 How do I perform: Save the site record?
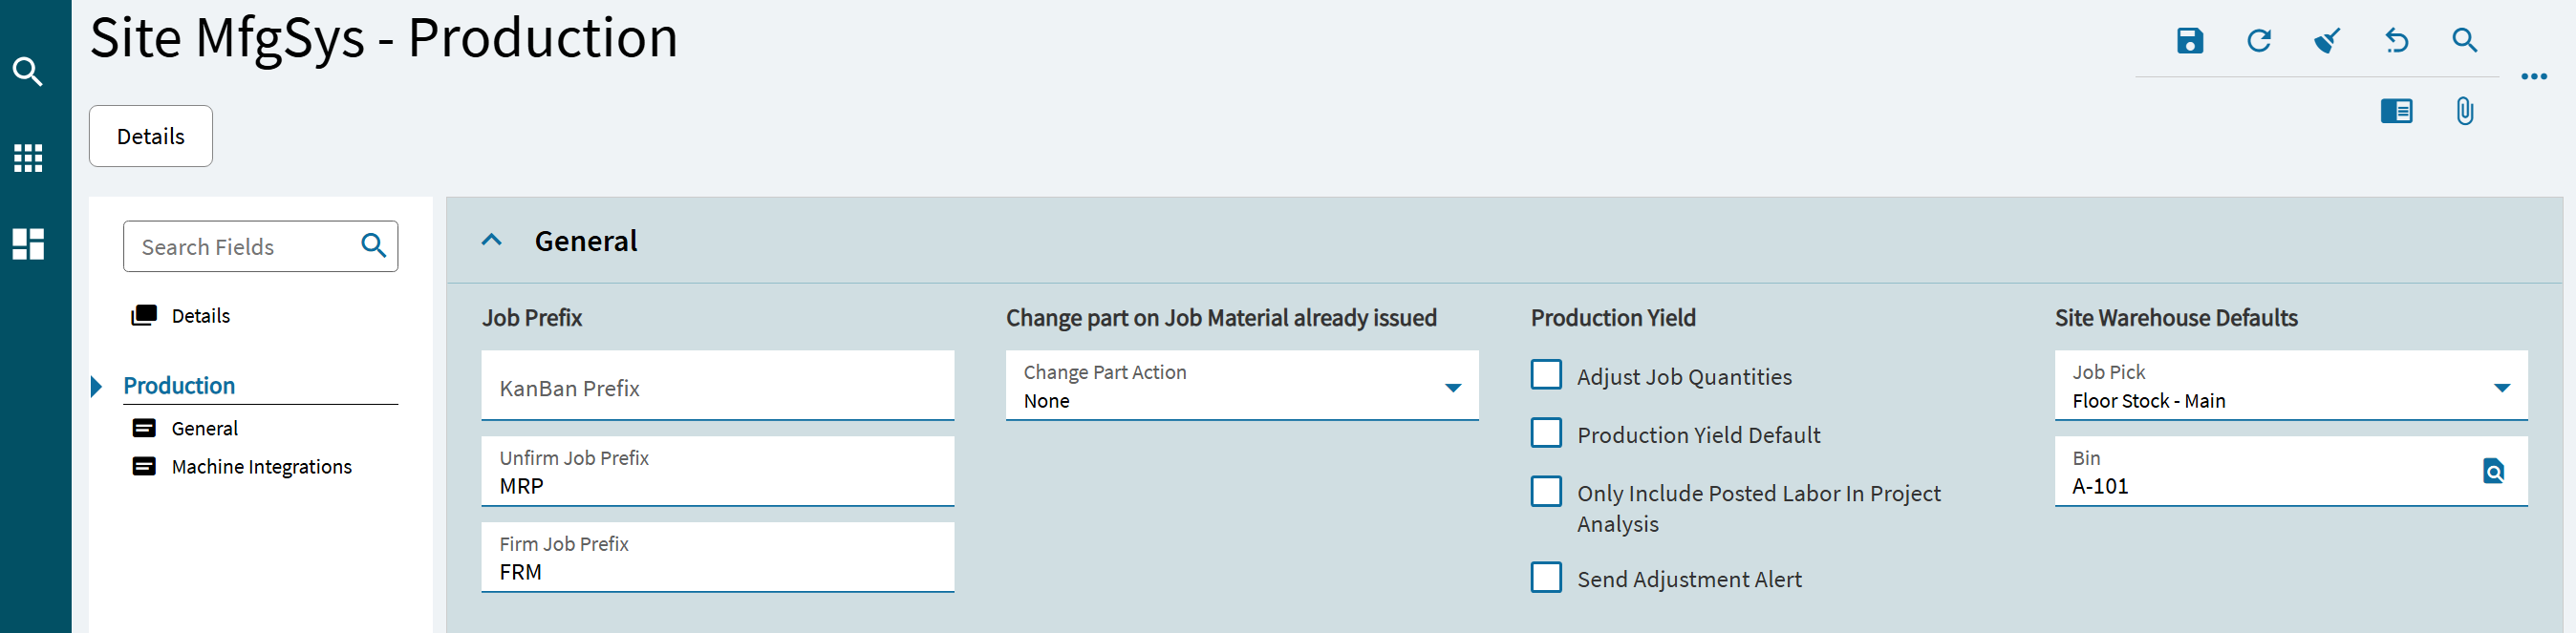[2190, 41]
